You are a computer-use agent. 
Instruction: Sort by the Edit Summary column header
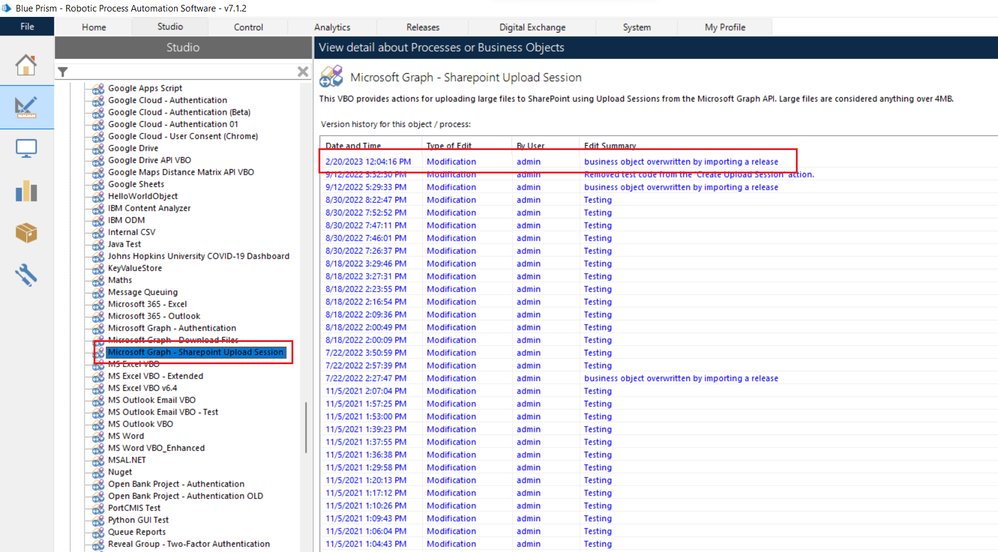pyautogui.click(x=610, y=146)
